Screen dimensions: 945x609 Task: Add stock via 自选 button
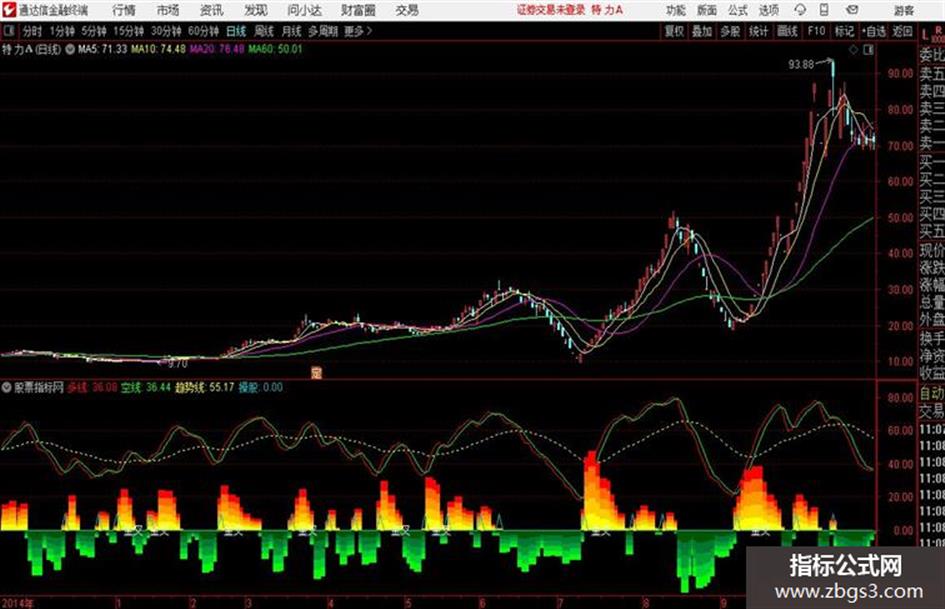[873, 31]
